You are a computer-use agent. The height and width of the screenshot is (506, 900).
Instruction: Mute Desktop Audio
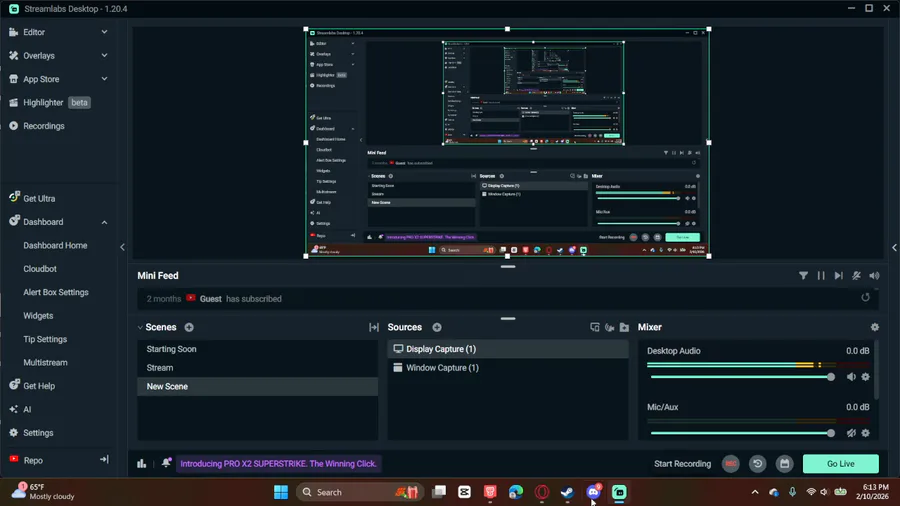click(x=851, y=377)
